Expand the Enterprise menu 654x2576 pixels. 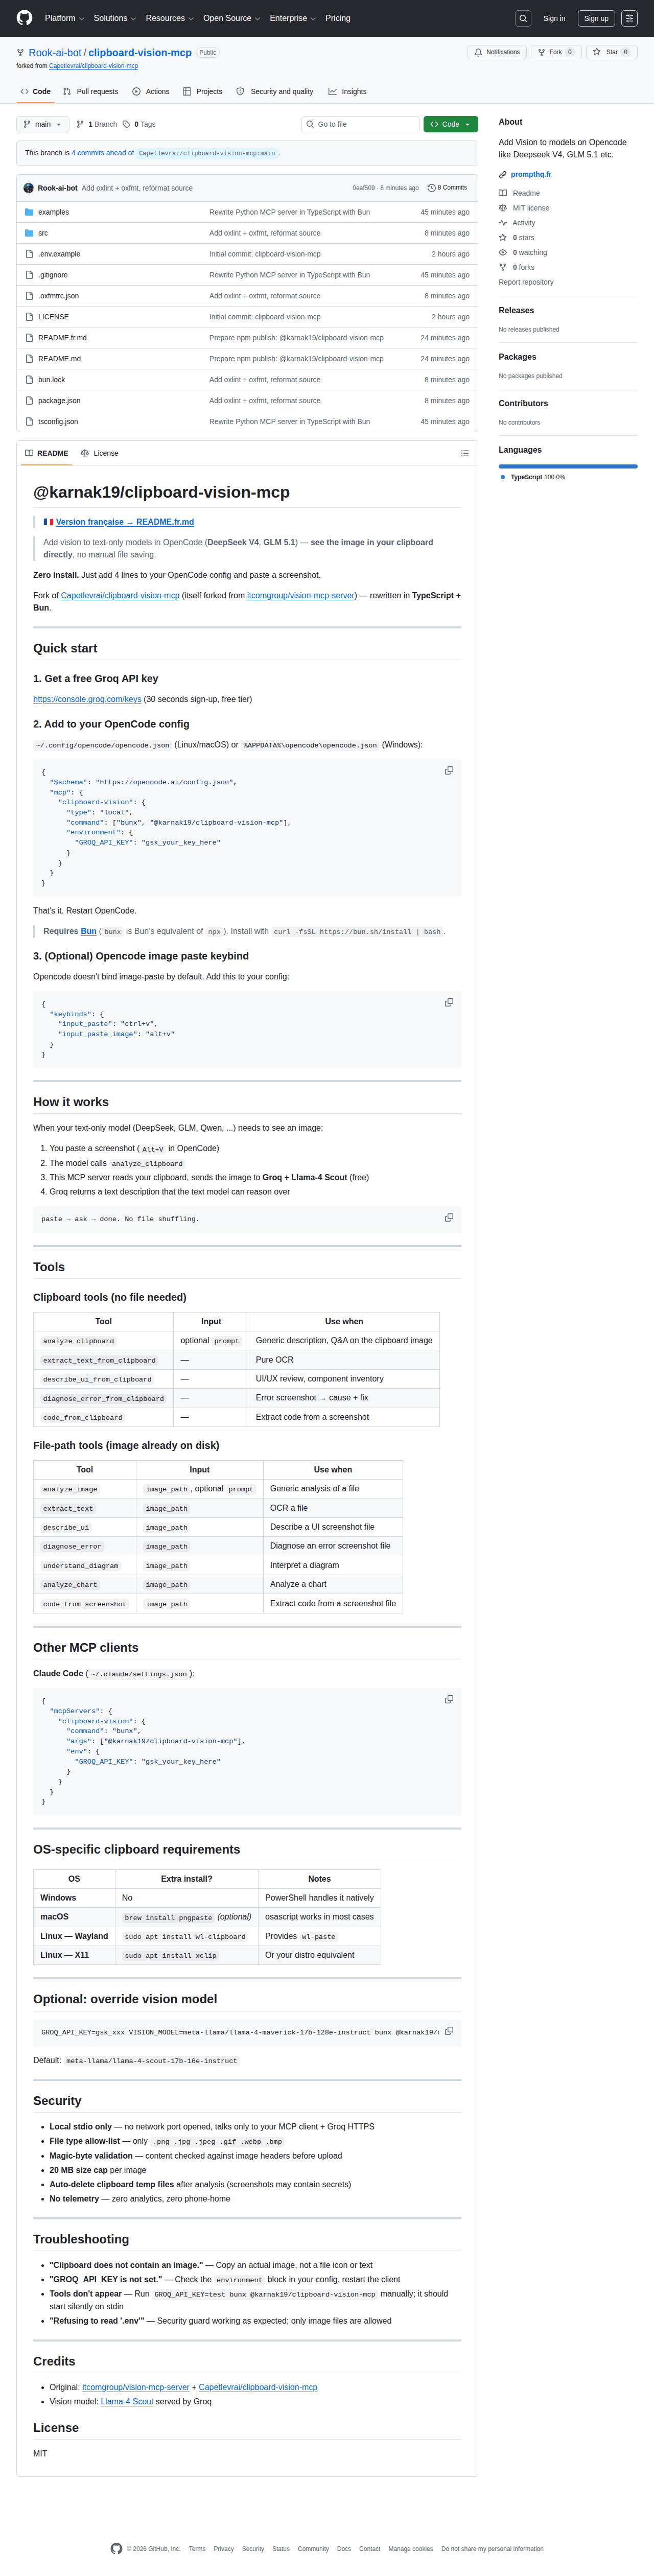[x=292, y=18]
